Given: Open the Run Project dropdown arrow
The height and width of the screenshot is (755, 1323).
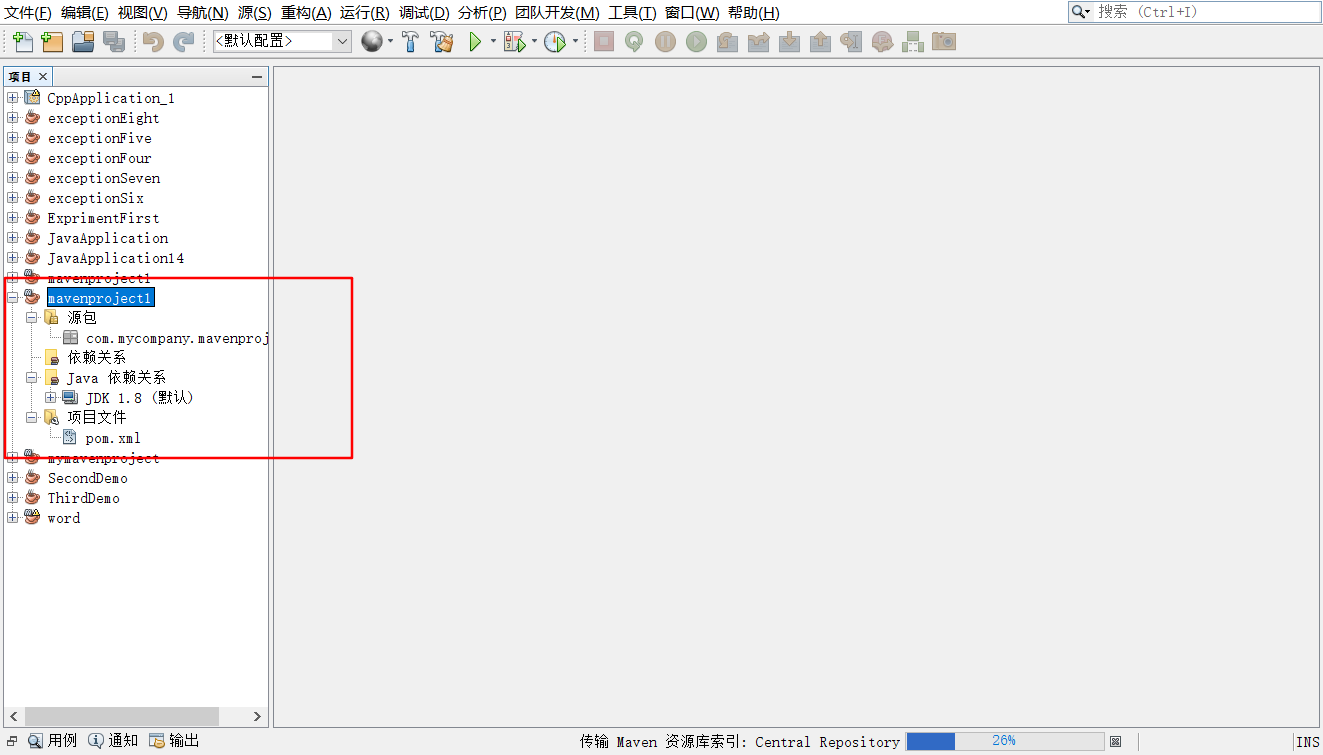Looking at the screenshot, I should pos(493,42).
